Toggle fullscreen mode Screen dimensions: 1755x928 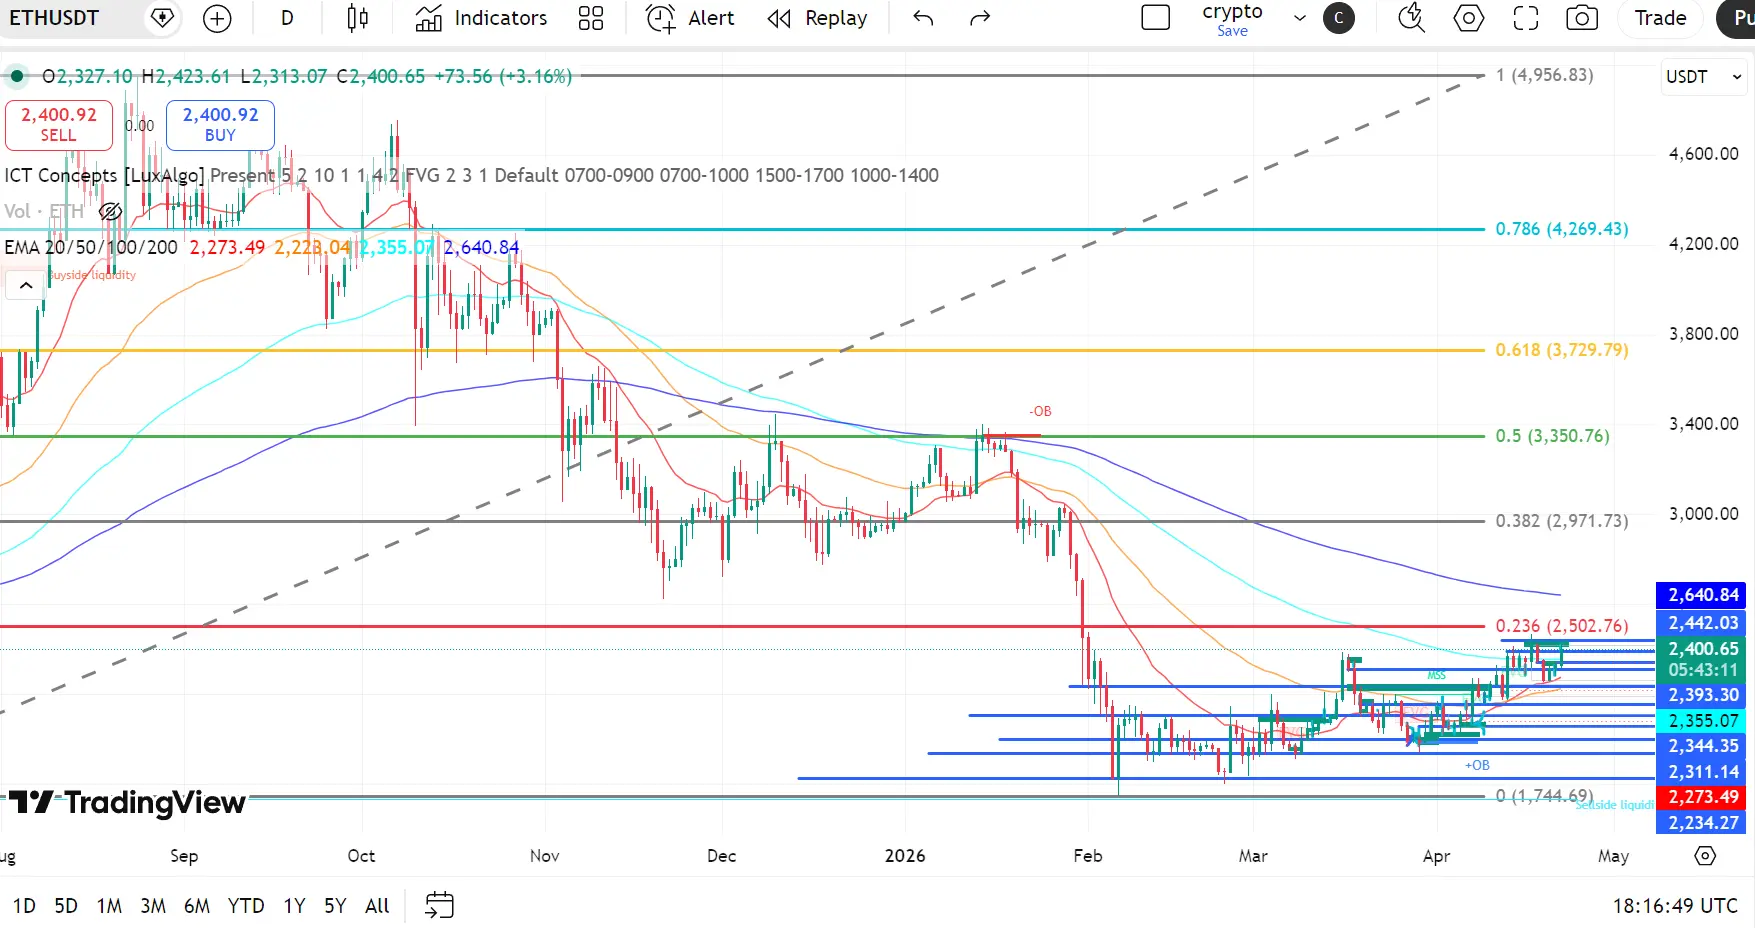pyautogui.click(x=1525, y=18)
